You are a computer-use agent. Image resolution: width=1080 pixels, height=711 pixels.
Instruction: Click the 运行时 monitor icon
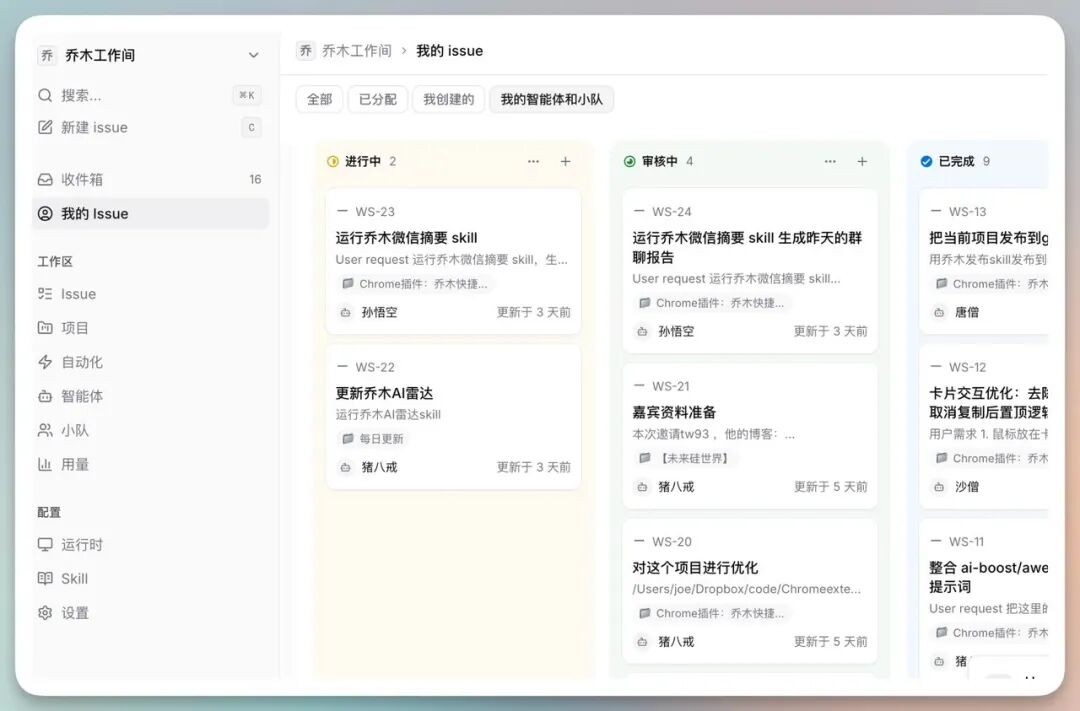tap(45, 544)
